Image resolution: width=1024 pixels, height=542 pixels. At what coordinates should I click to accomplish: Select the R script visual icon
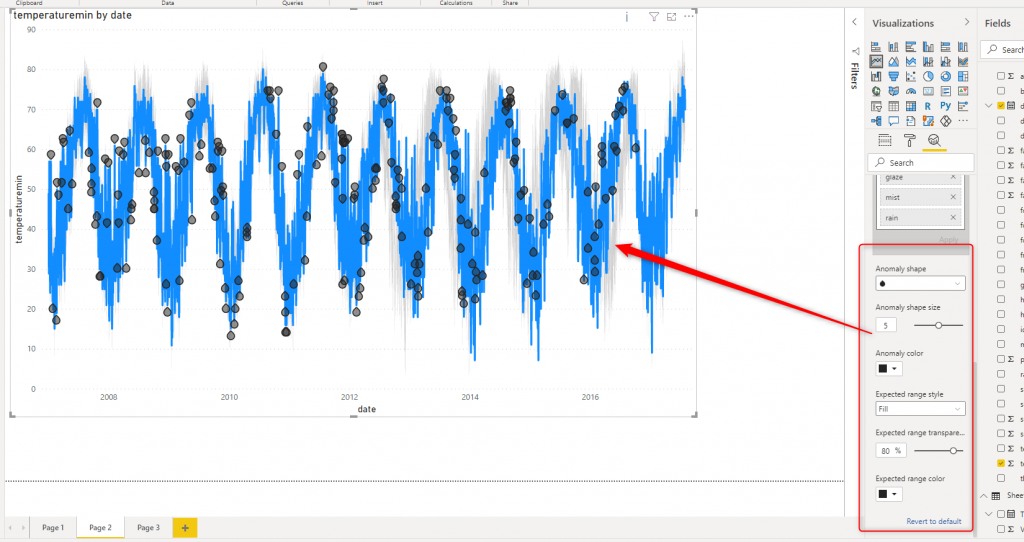coord(928,106)
